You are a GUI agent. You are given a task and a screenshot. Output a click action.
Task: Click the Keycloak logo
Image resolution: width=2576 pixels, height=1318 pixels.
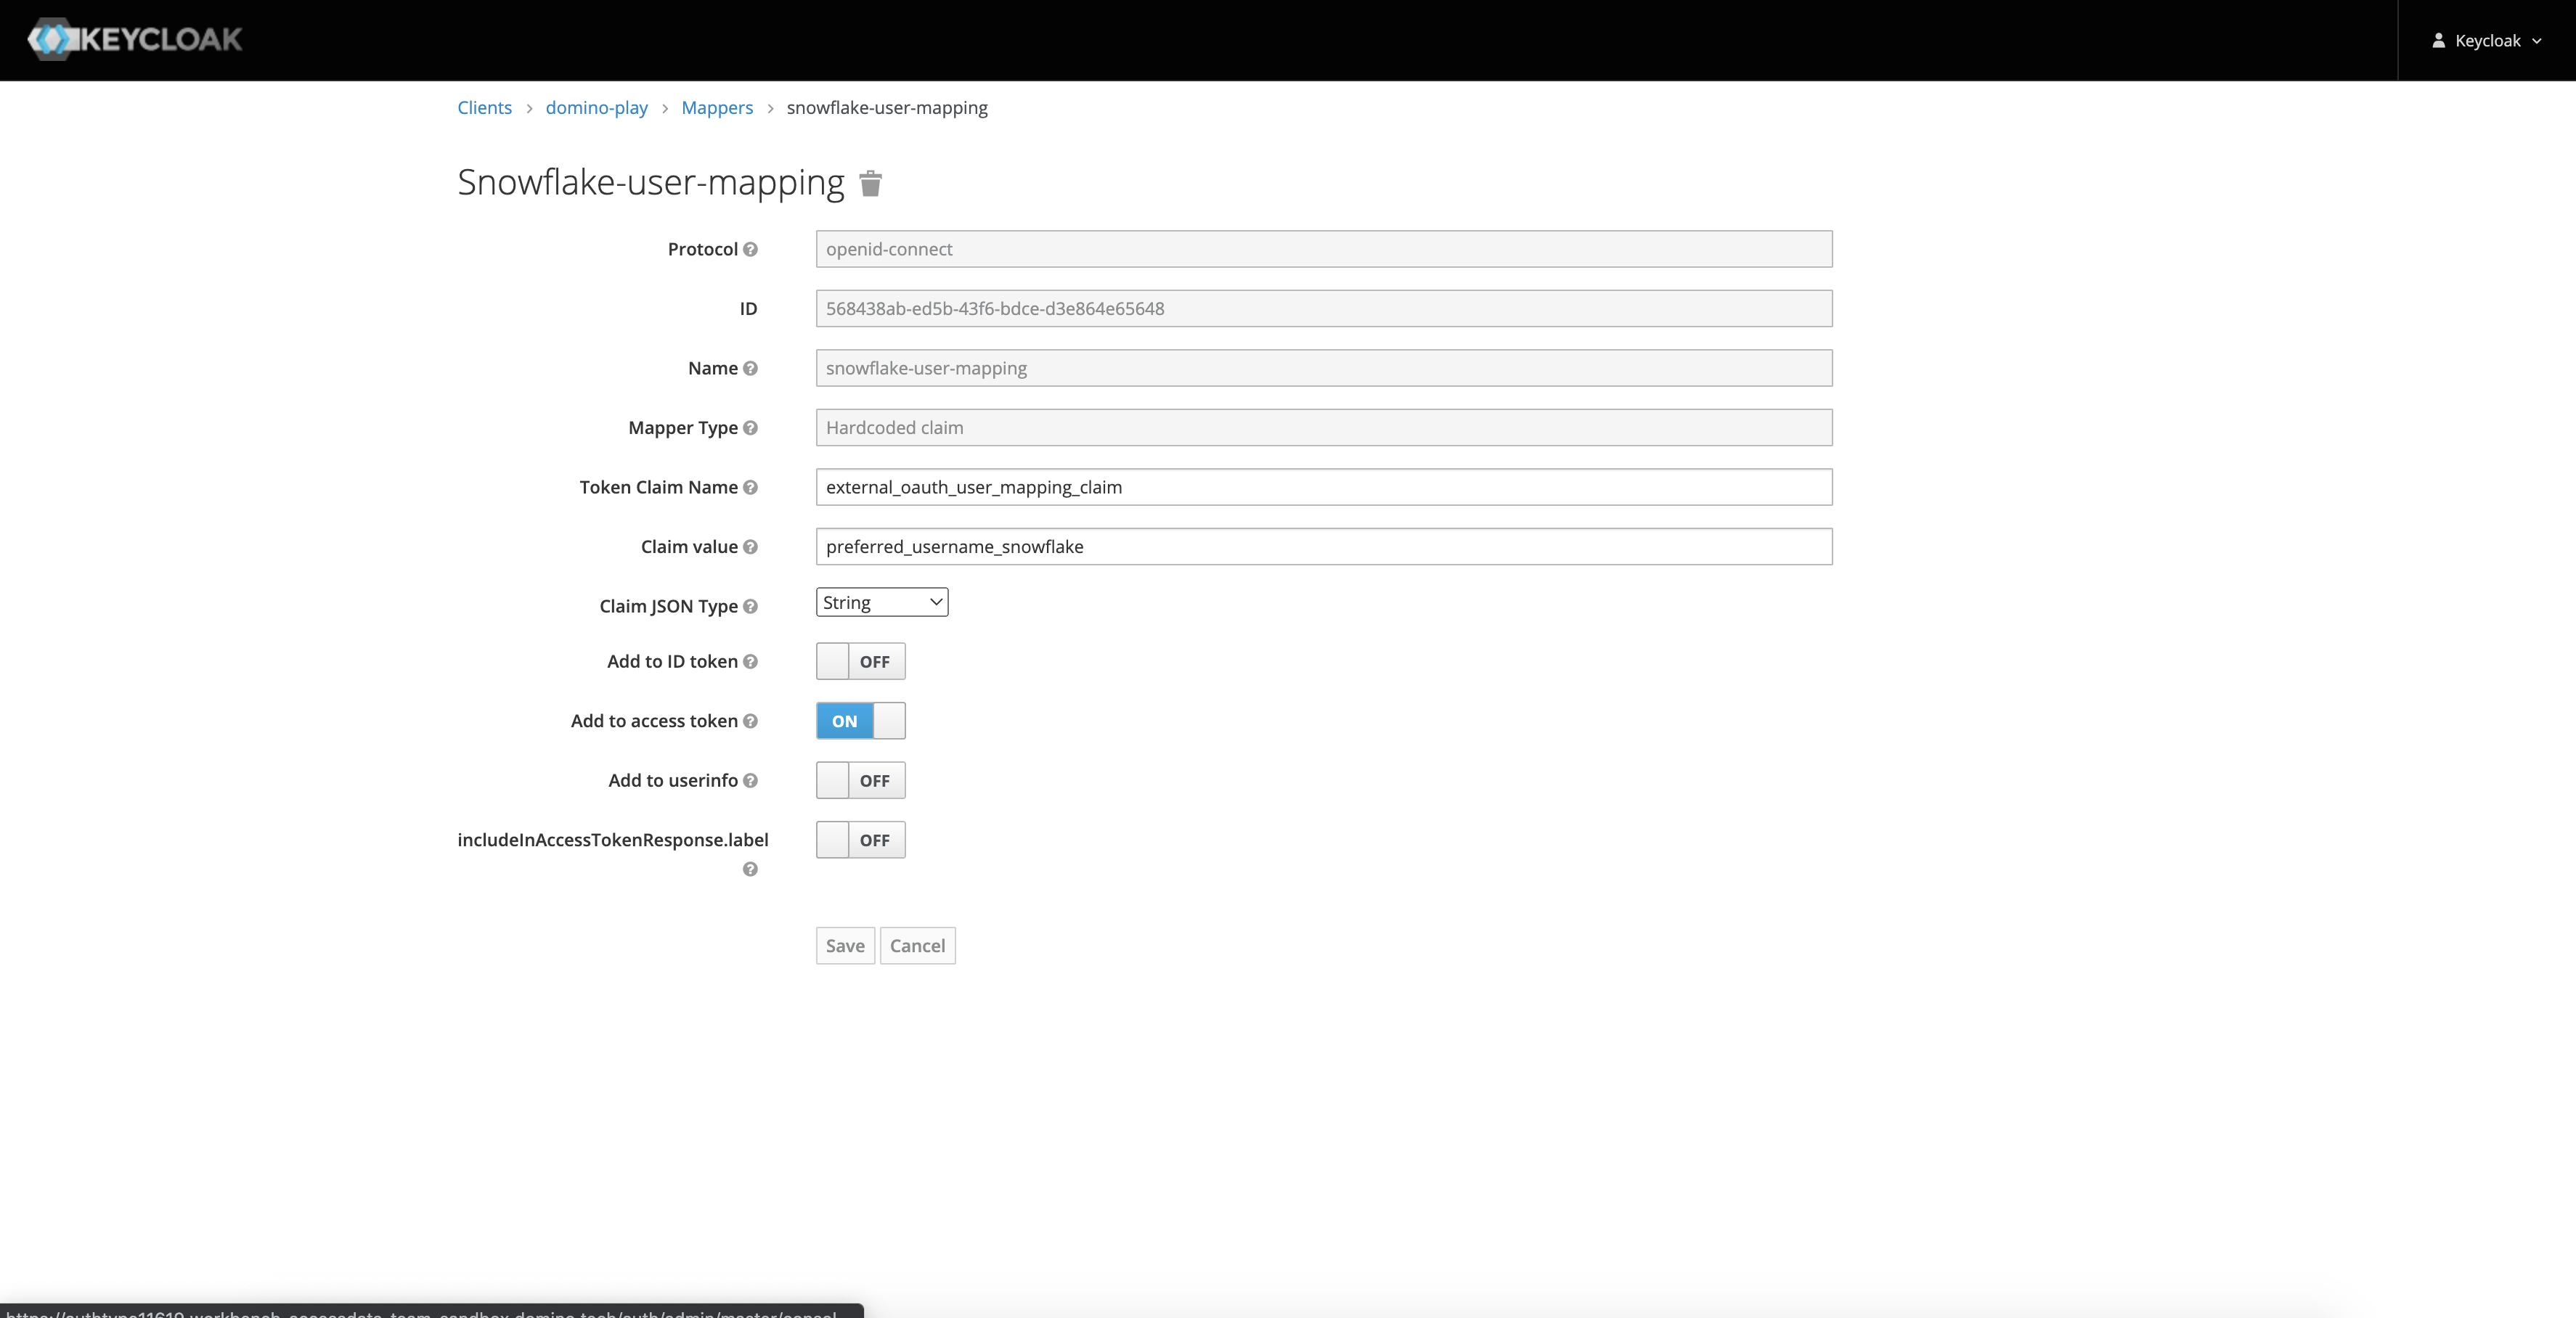click(x=135, y=39)
